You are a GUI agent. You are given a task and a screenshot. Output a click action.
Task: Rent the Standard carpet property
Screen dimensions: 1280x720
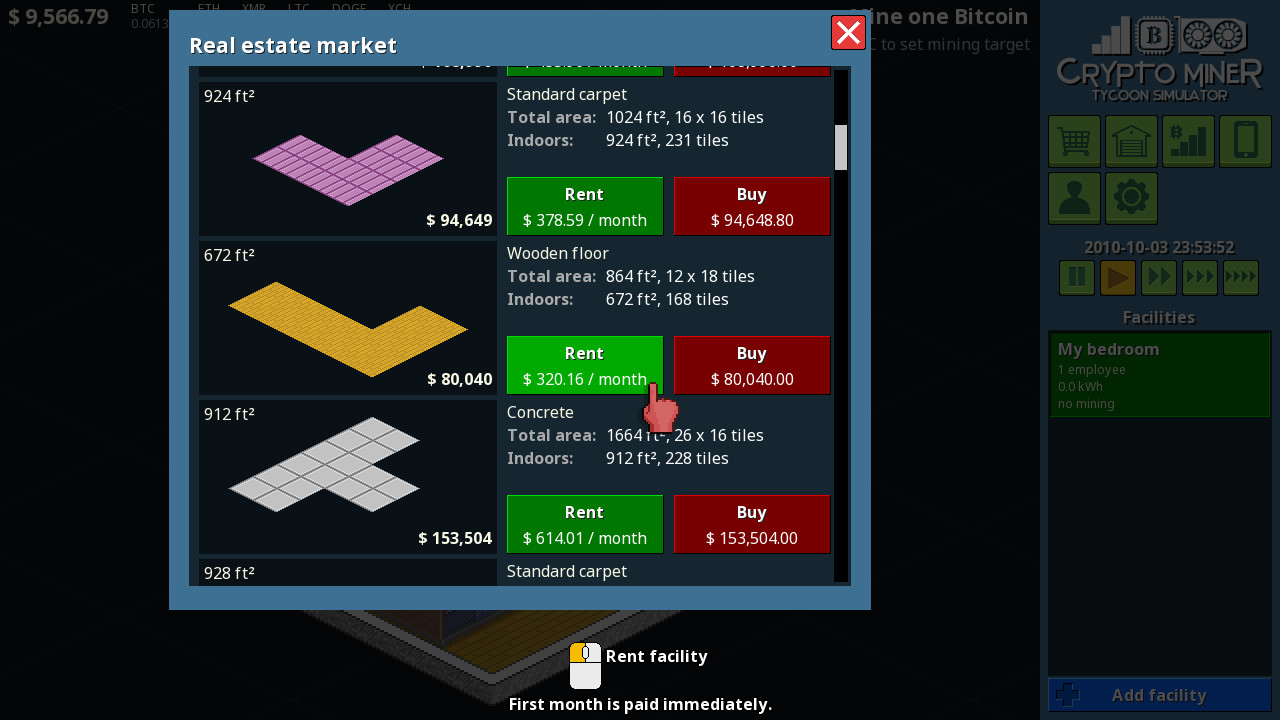pos(584,206)
